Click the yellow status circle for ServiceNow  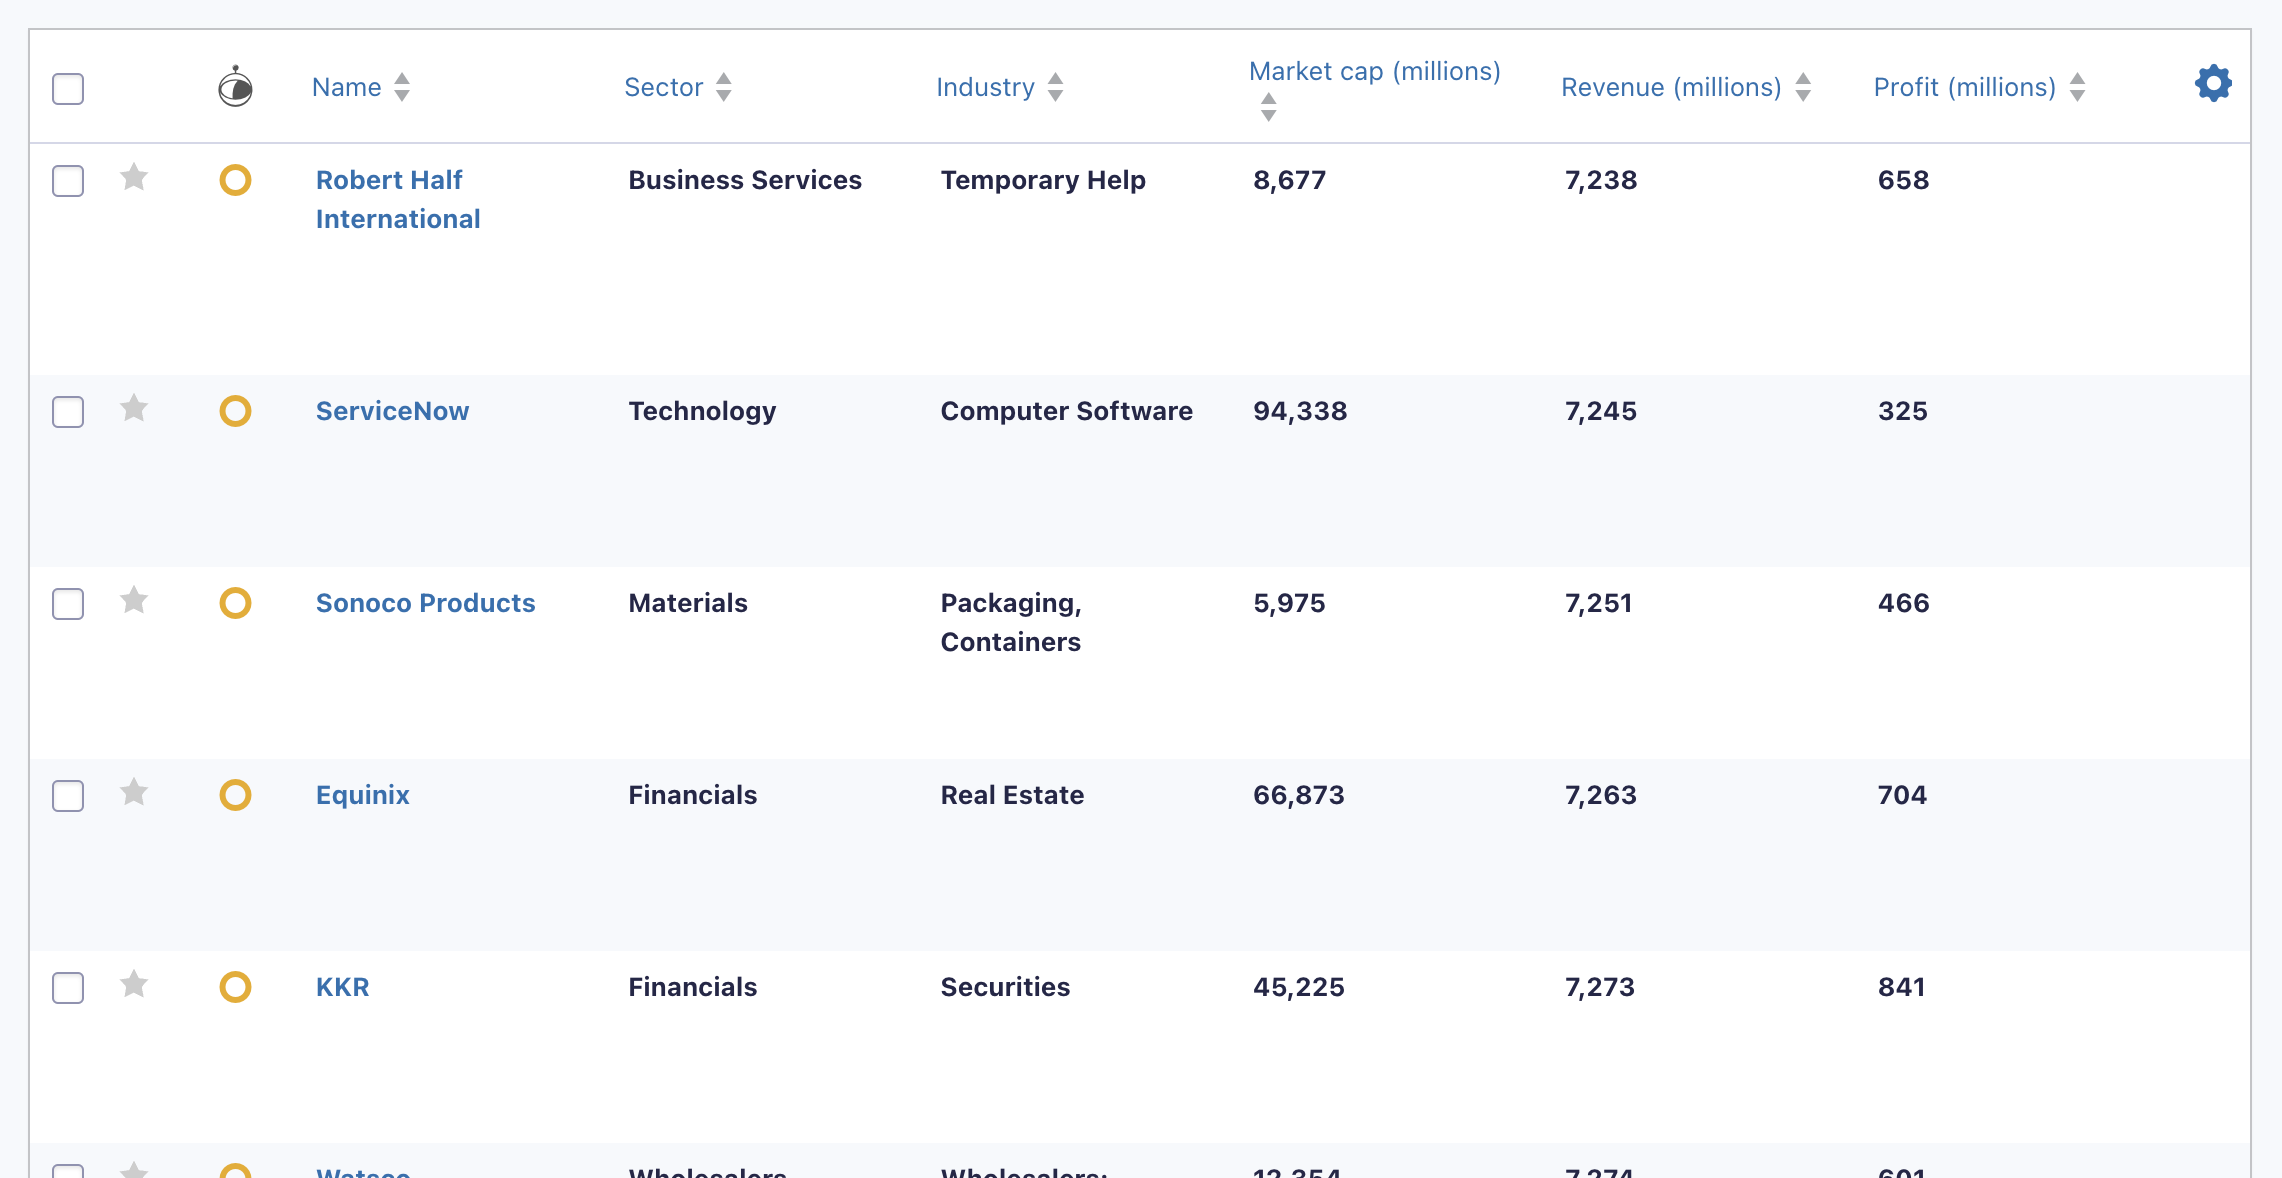pyautogui.click(x=235, y=411)
